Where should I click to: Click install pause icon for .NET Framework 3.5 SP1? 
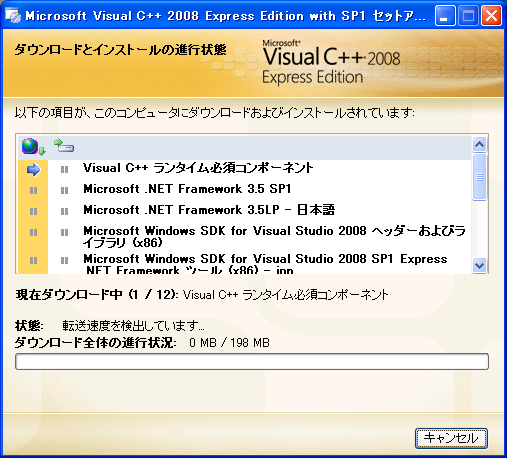pyautogui.click(x=64, y=190)
